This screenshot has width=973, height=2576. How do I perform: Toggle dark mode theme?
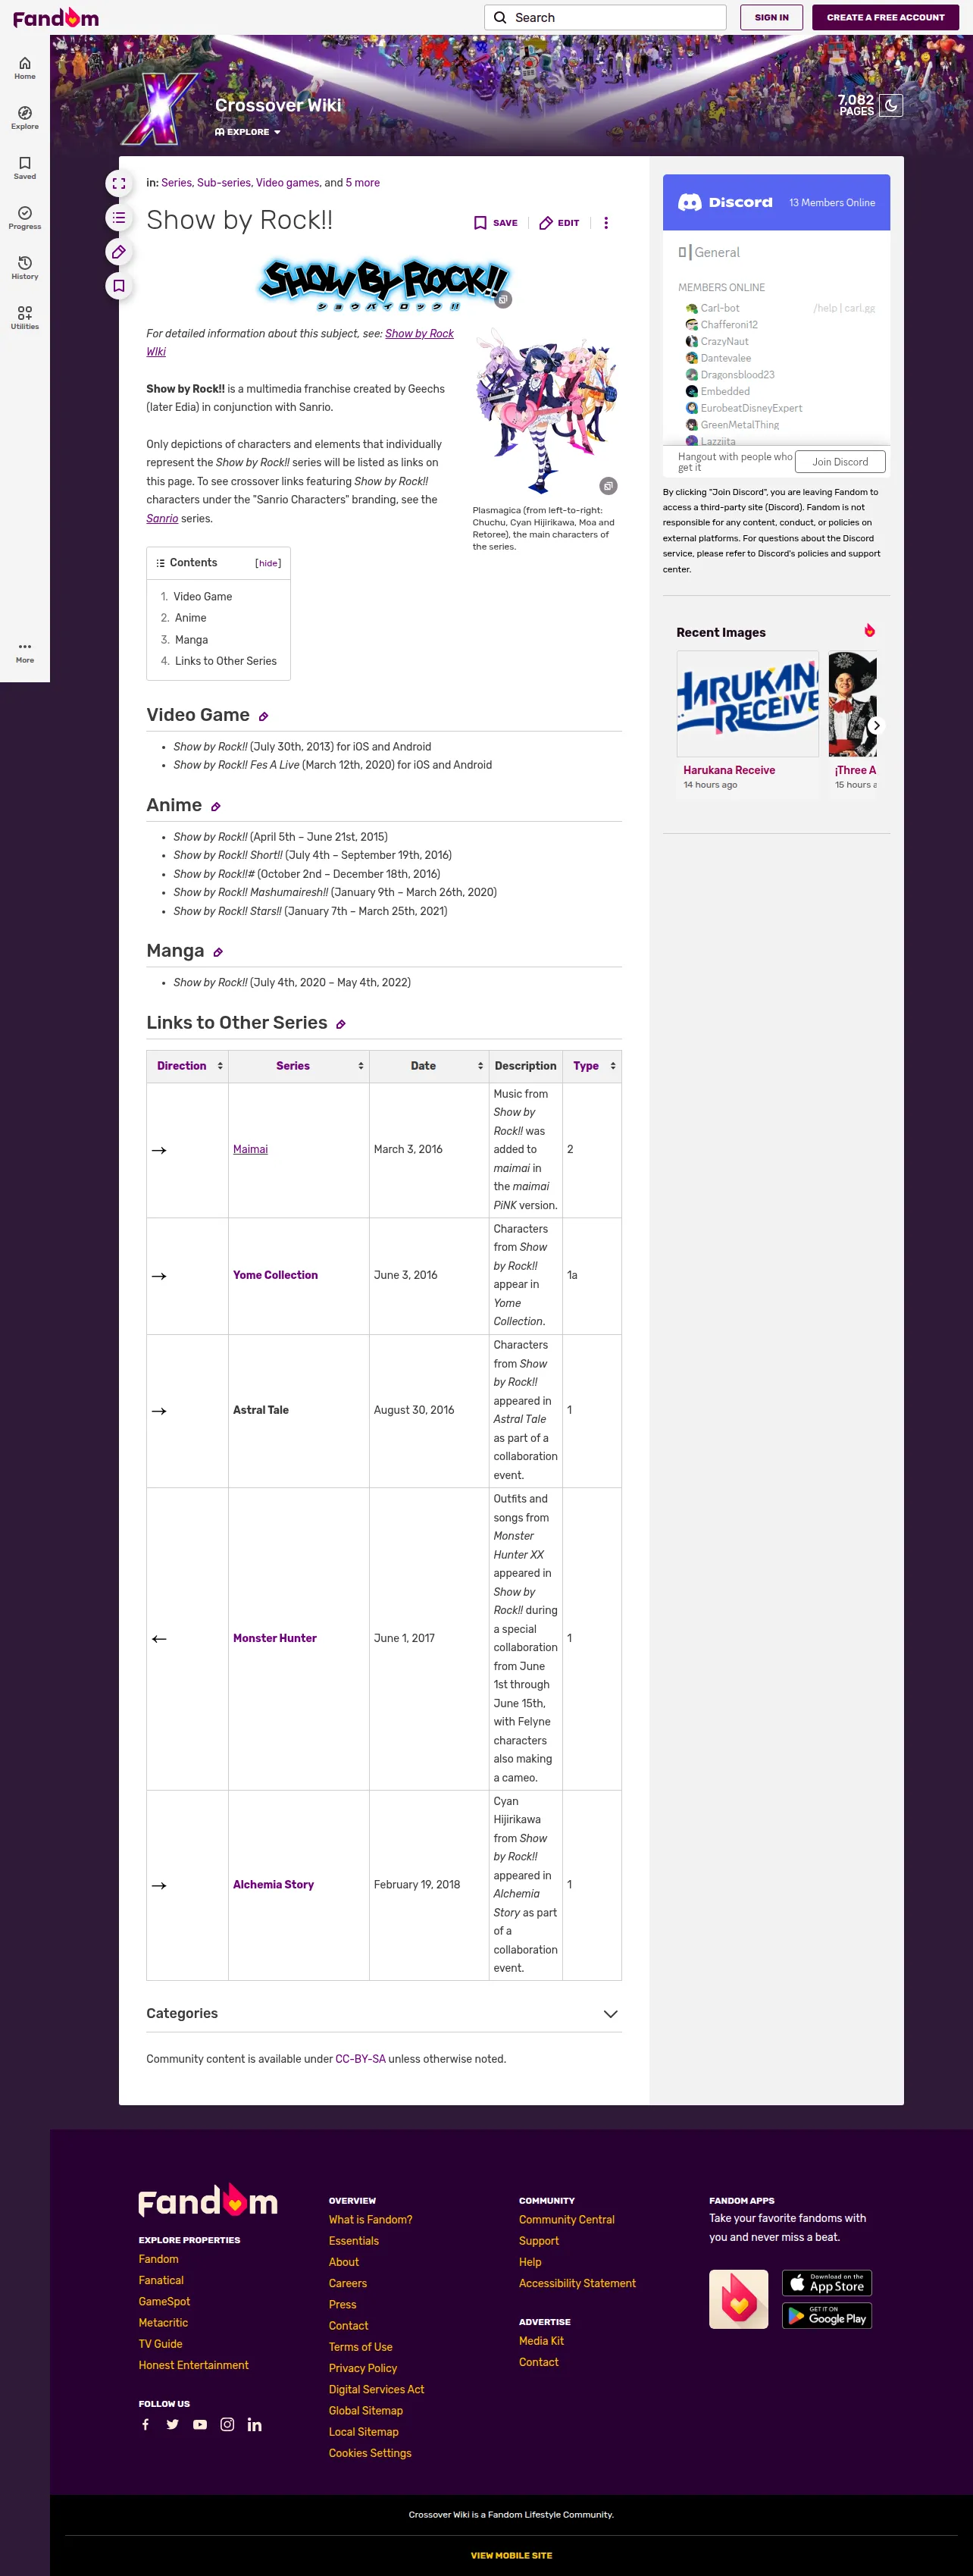(x=891, y=105)
